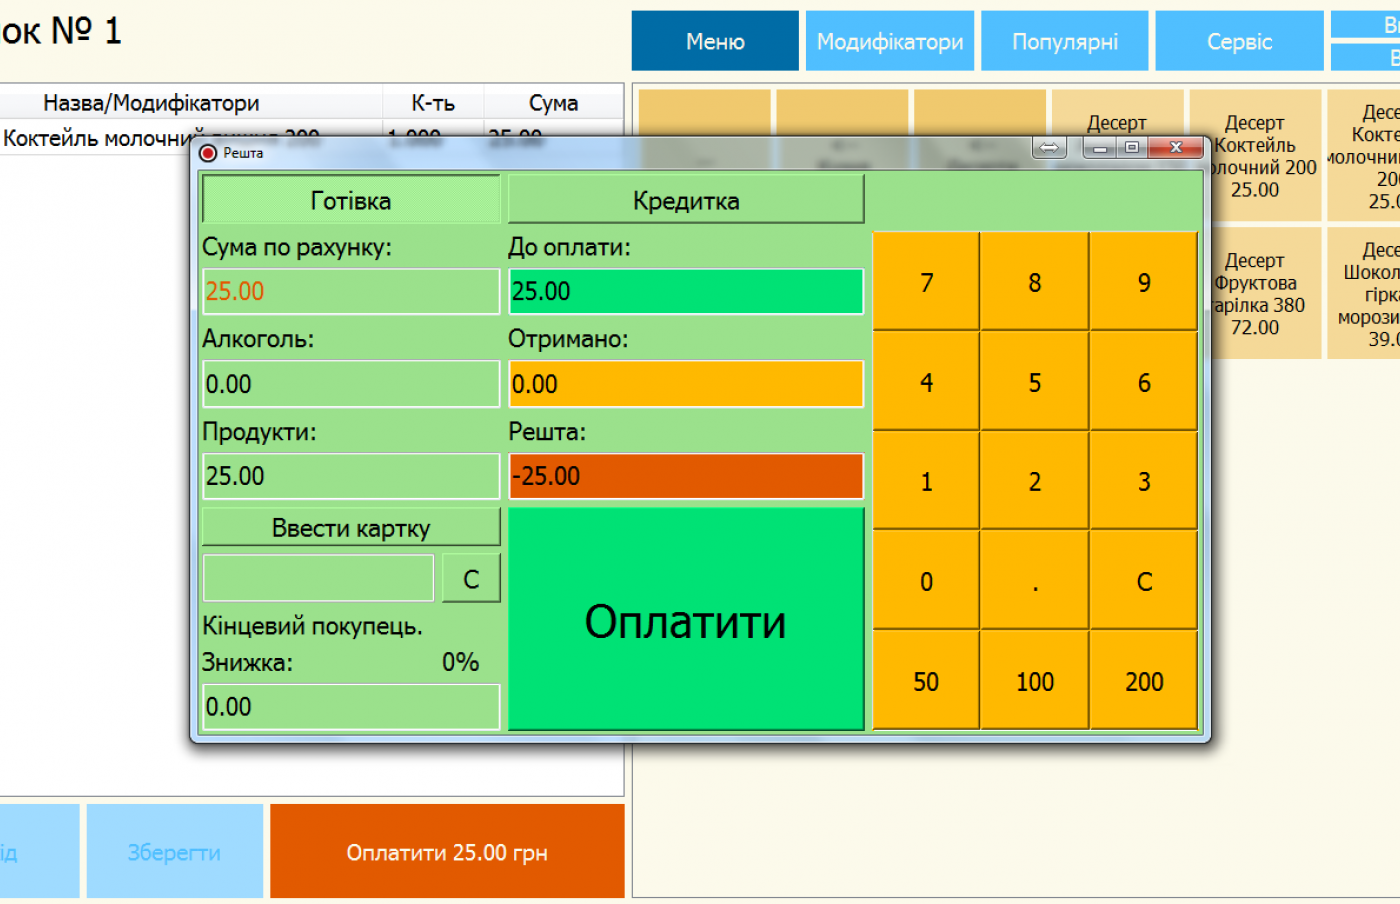Switch to the Модифікатори tab
This screenshot has height=904, width=1400.
click(889, 41)
